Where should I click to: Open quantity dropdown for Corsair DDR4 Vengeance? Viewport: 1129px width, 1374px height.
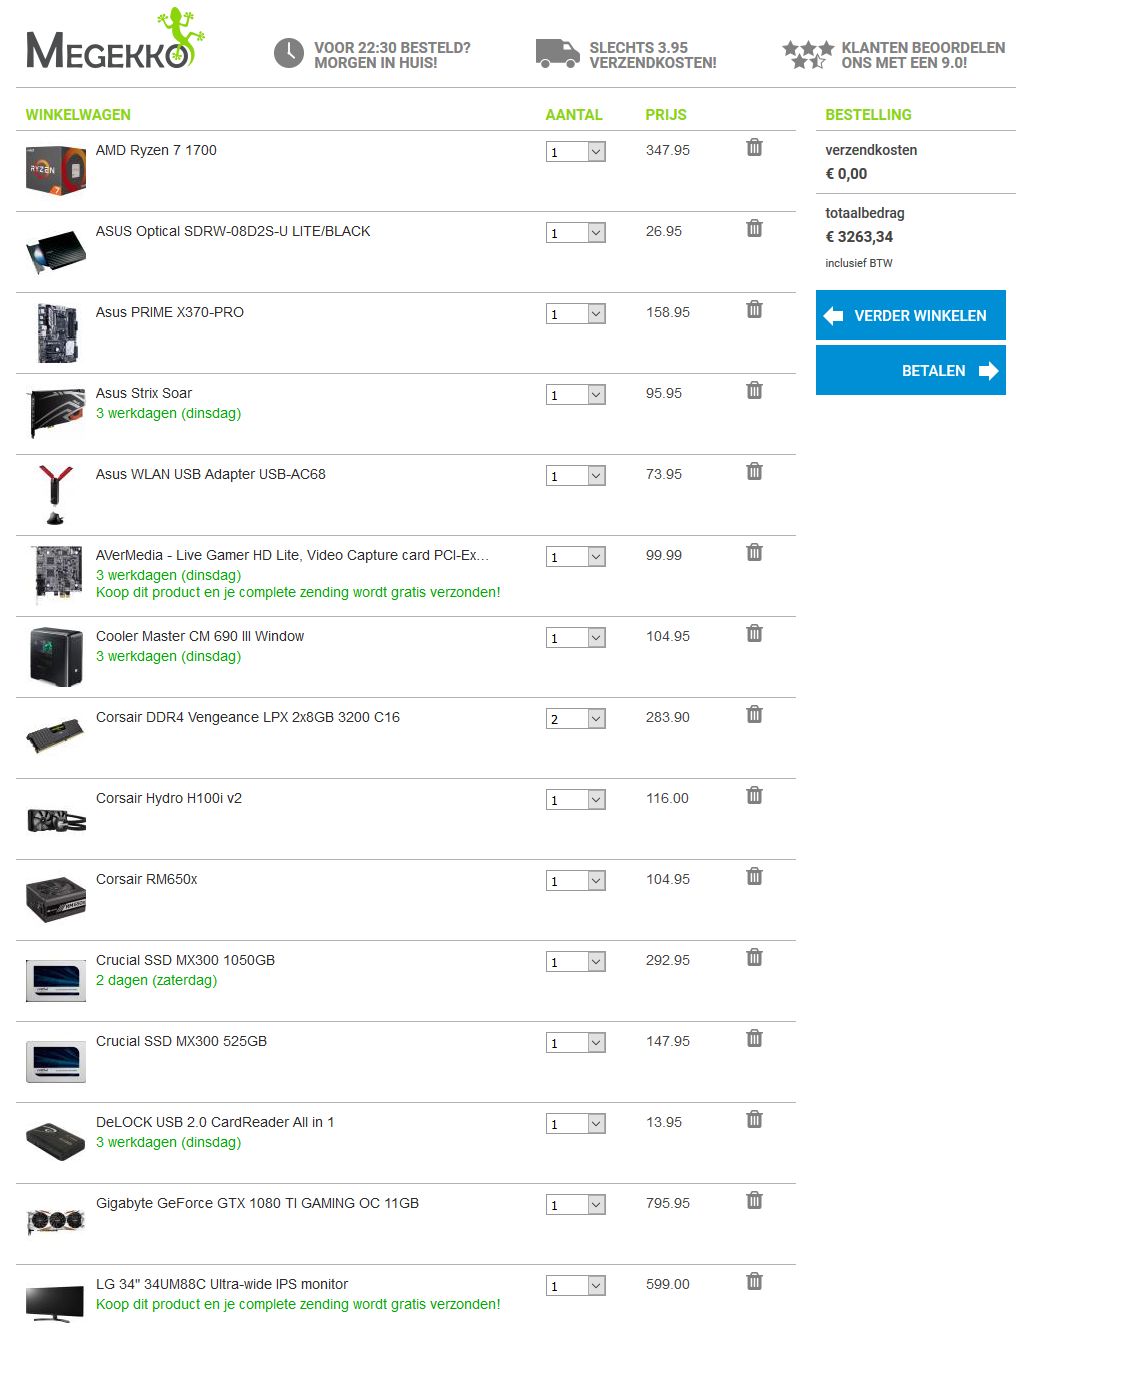pyautogui.click(x=576, y=718)
